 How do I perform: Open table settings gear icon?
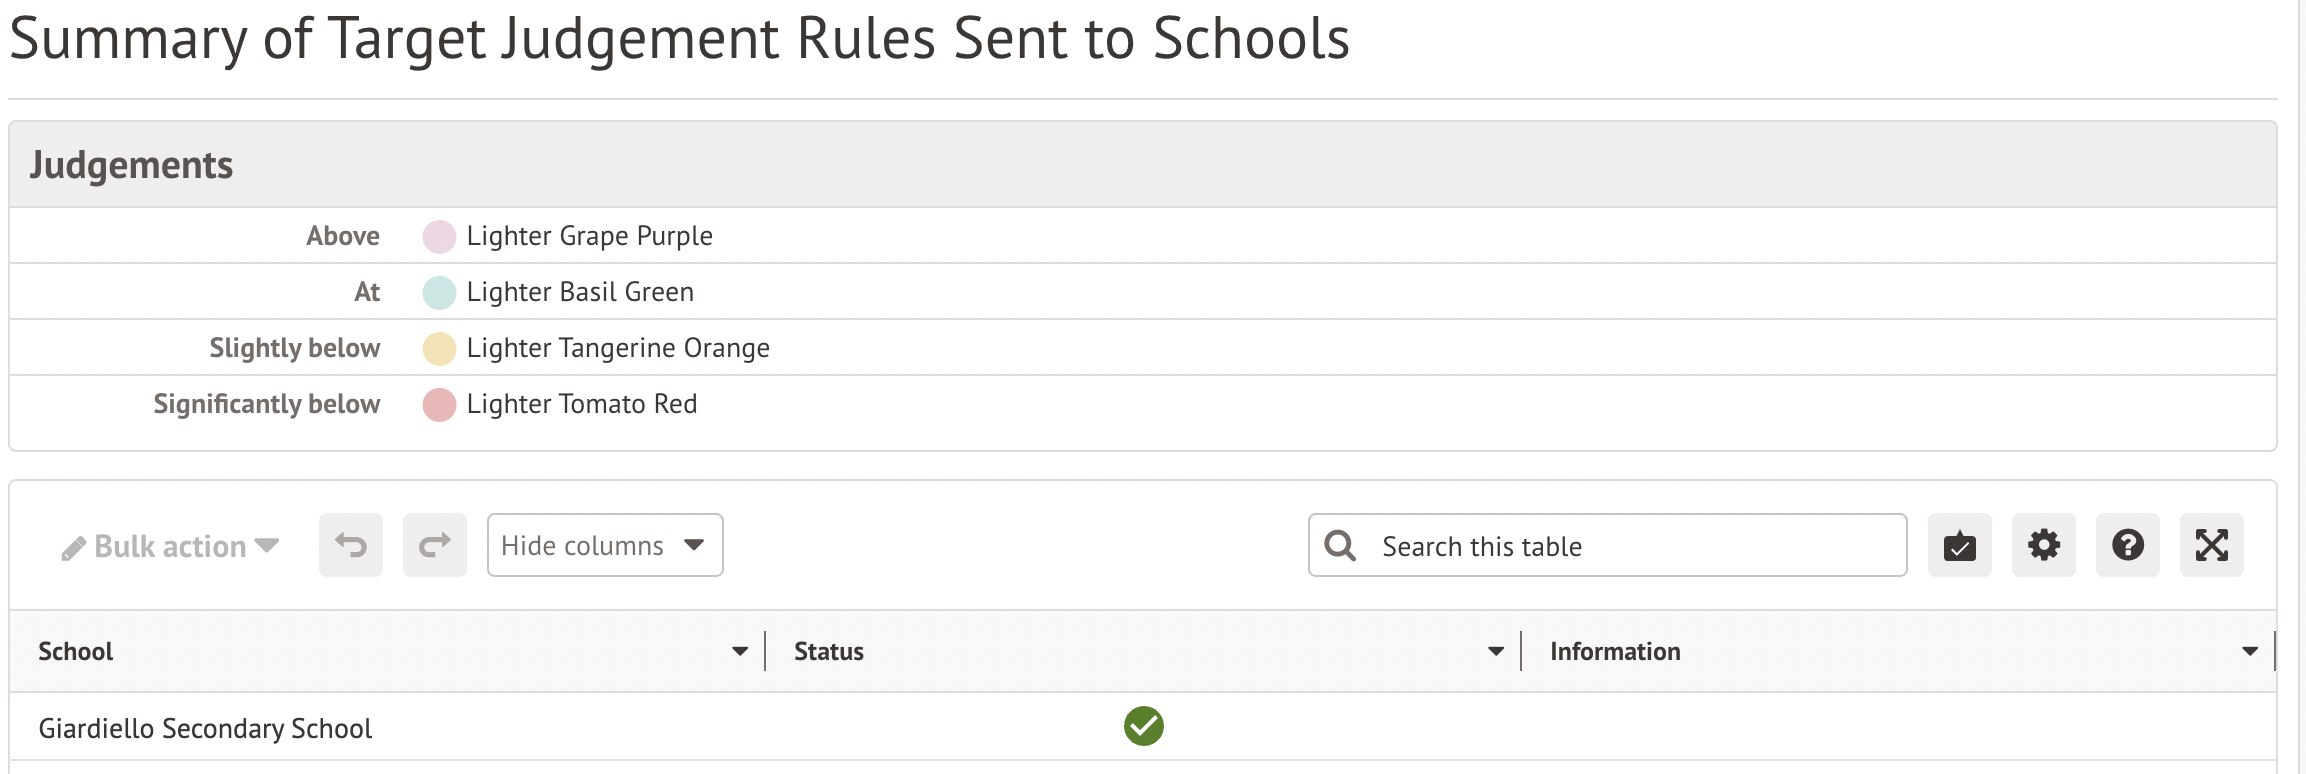(2043, 545)
